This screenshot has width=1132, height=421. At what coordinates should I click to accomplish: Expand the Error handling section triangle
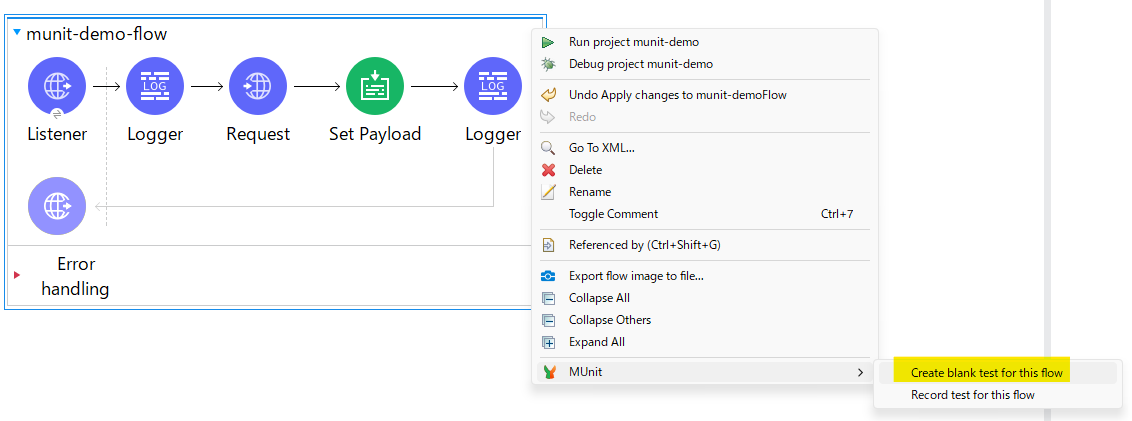tap(17, 275)
